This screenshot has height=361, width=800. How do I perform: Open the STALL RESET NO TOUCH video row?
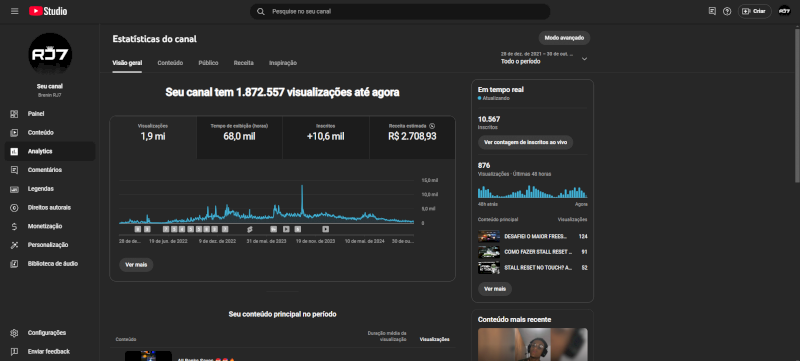pos(533,267)
